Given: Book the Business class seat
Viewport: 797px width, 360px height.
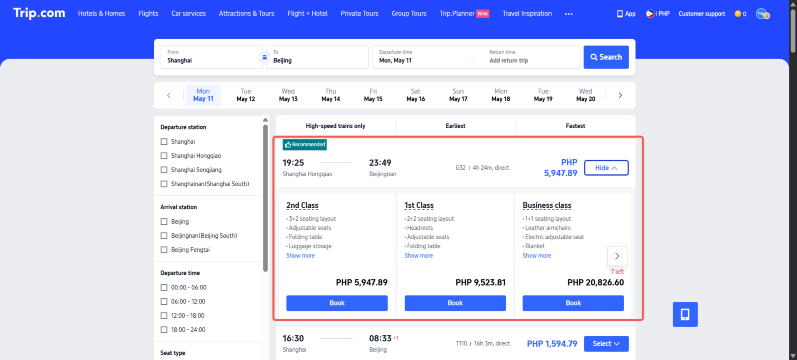Looking at the screenshot, I should [x=573, y=303].
